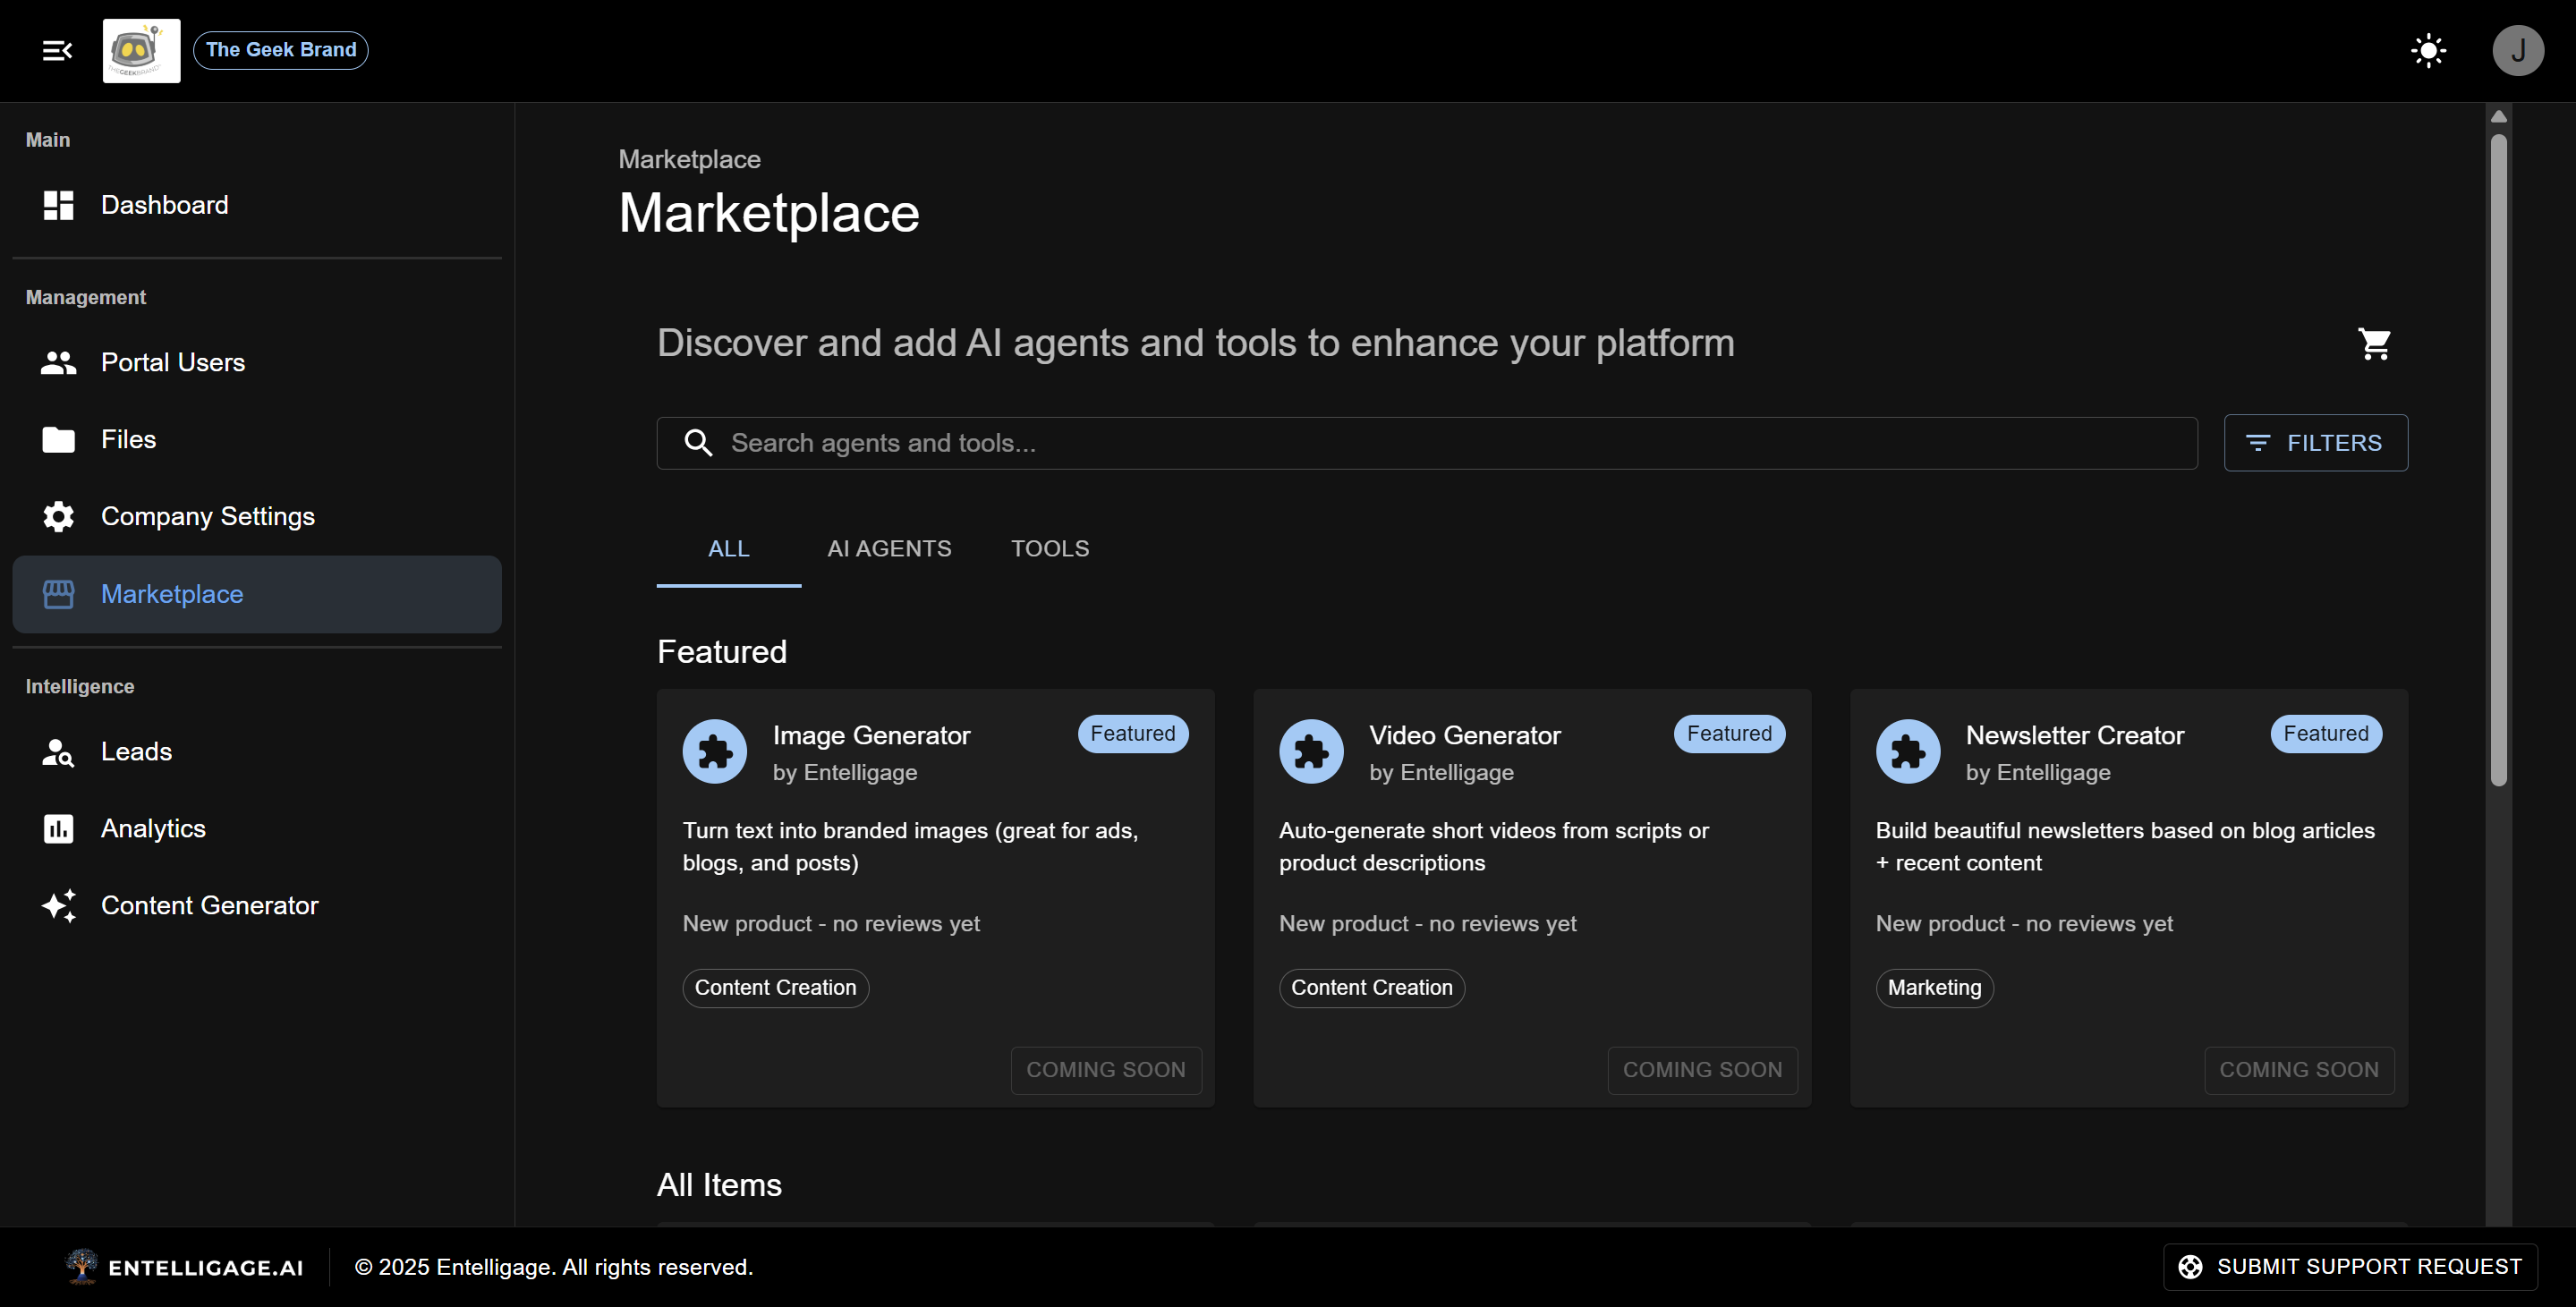
Task: Open the Dashboard page
Action: point(257,205)
